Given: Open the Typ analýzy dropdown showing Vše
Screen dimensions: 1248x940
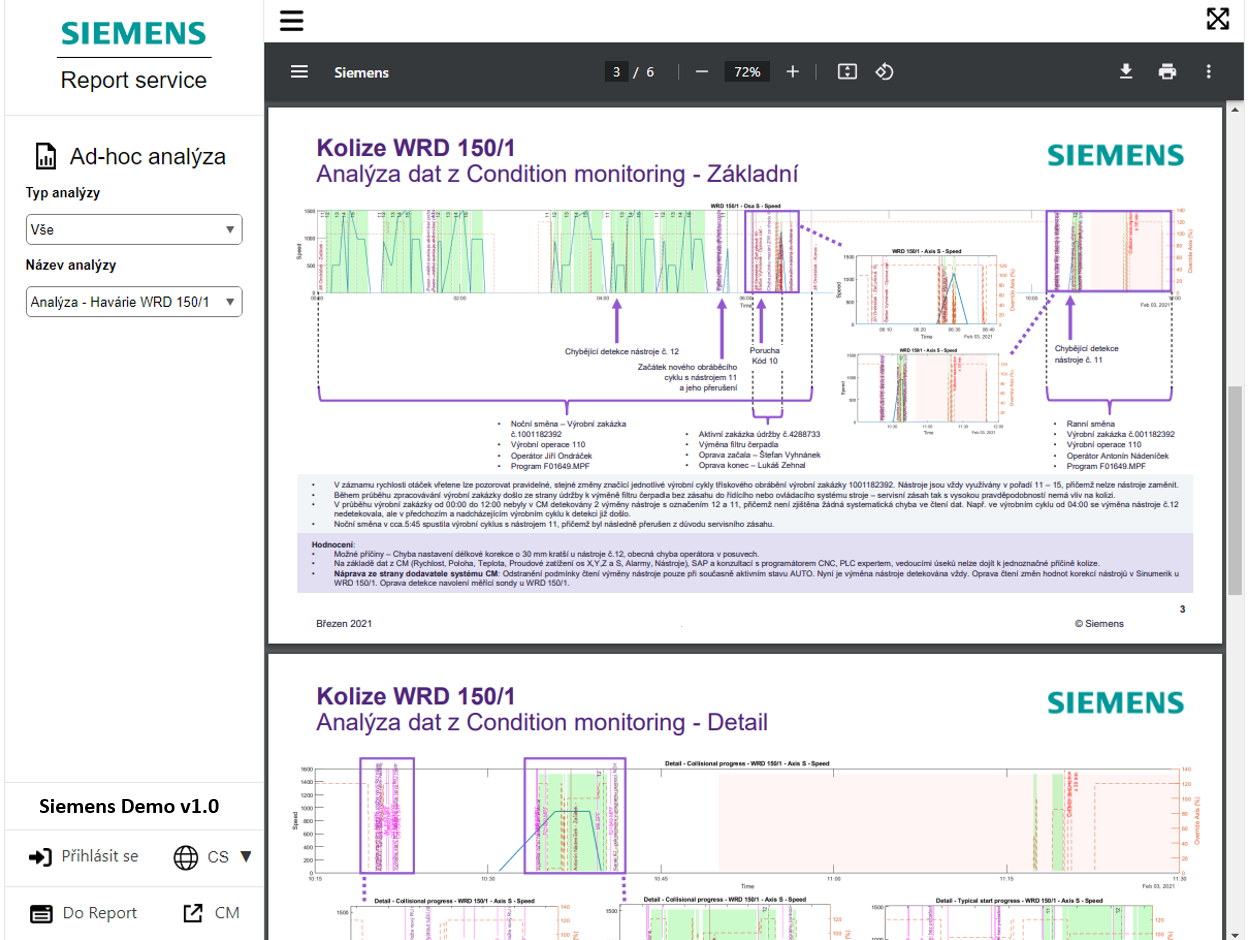Looking at the screenshot, I should click(x=134, y=229).
